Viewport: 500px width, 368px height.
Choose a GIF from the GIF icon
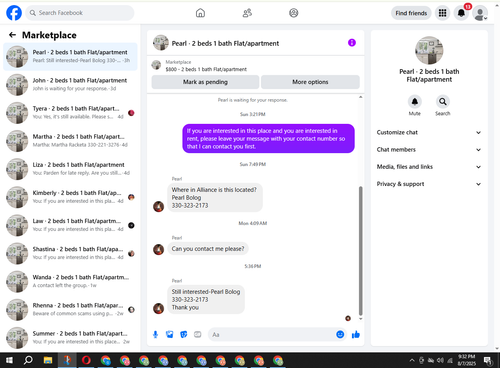coord(198,334)
